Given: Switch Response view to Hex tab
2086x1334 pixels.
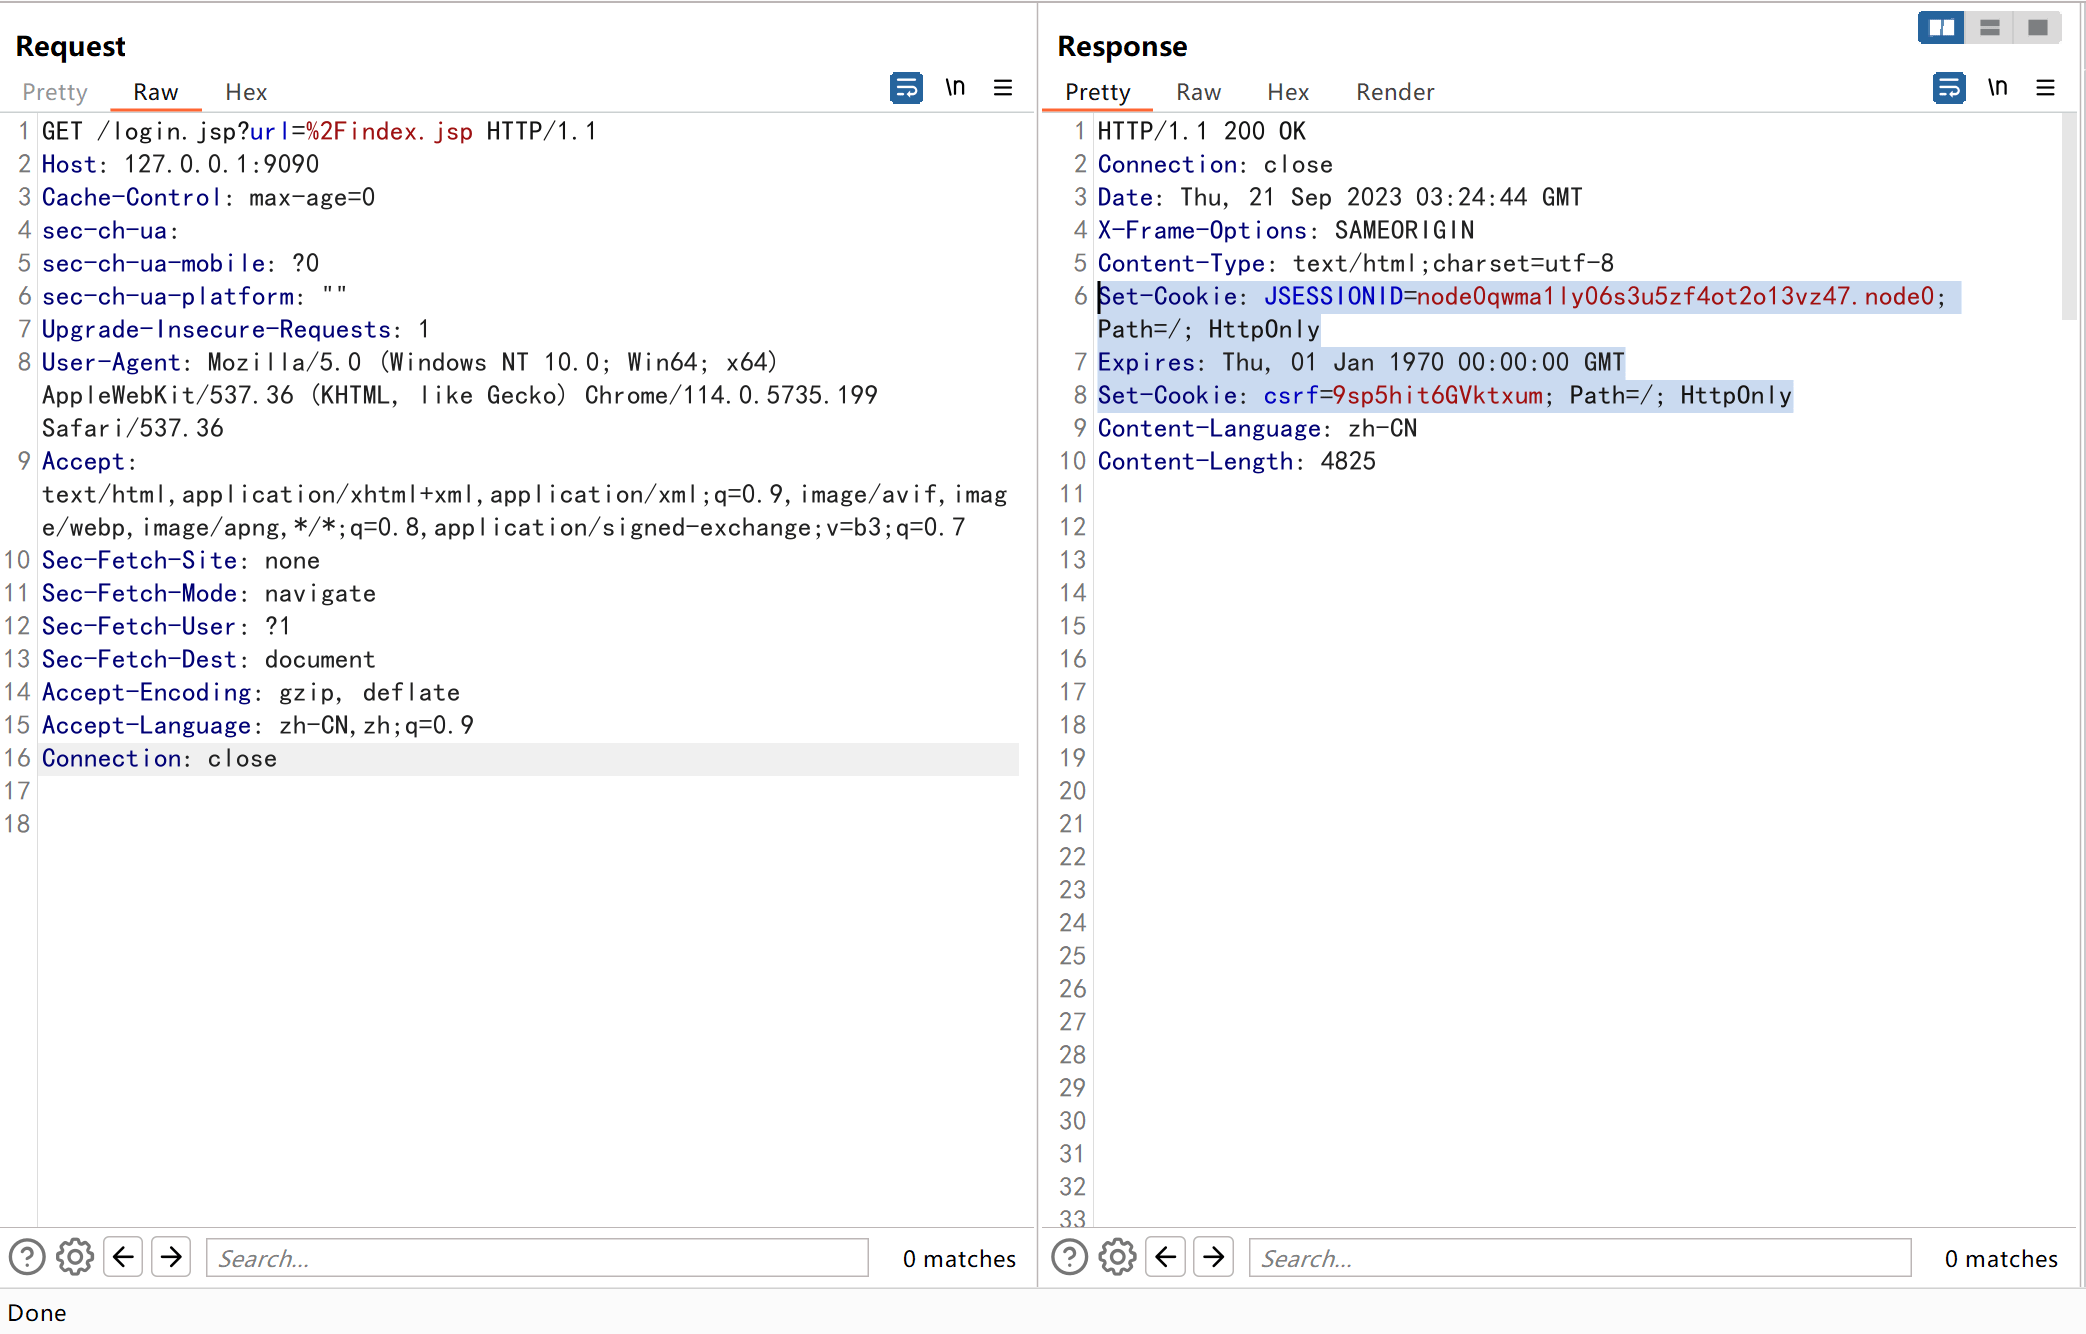Looking at the screenshot, I should click(x=1288, y=92).
